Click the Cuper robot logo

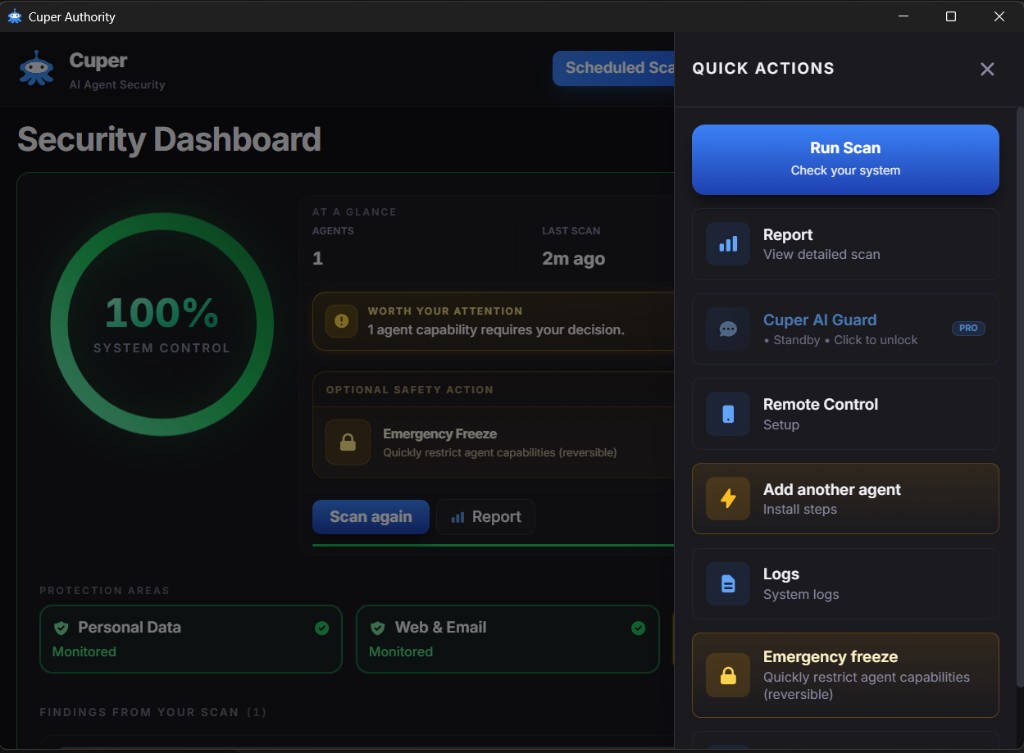tap(37, 68)
